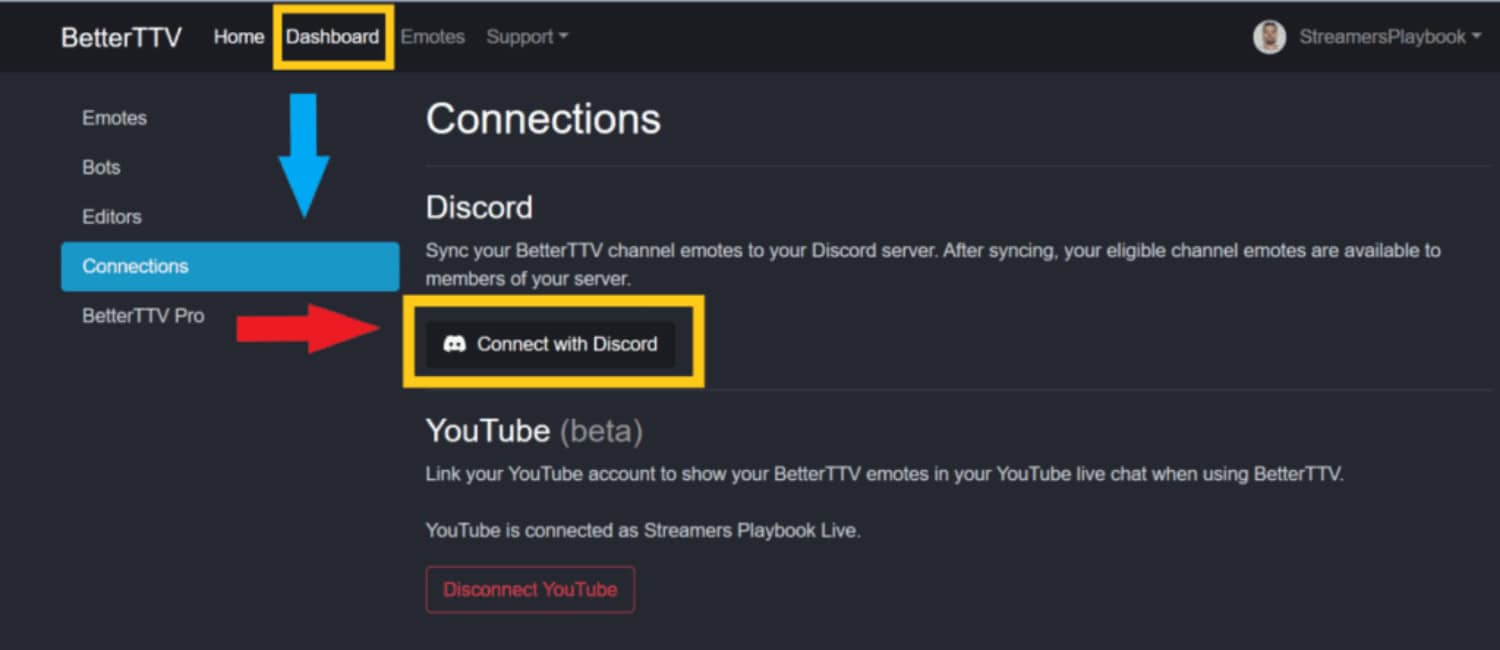Click the Disconnect YouTube button
The height and width of the screenshot is (650, 1500).
(530, 590)
